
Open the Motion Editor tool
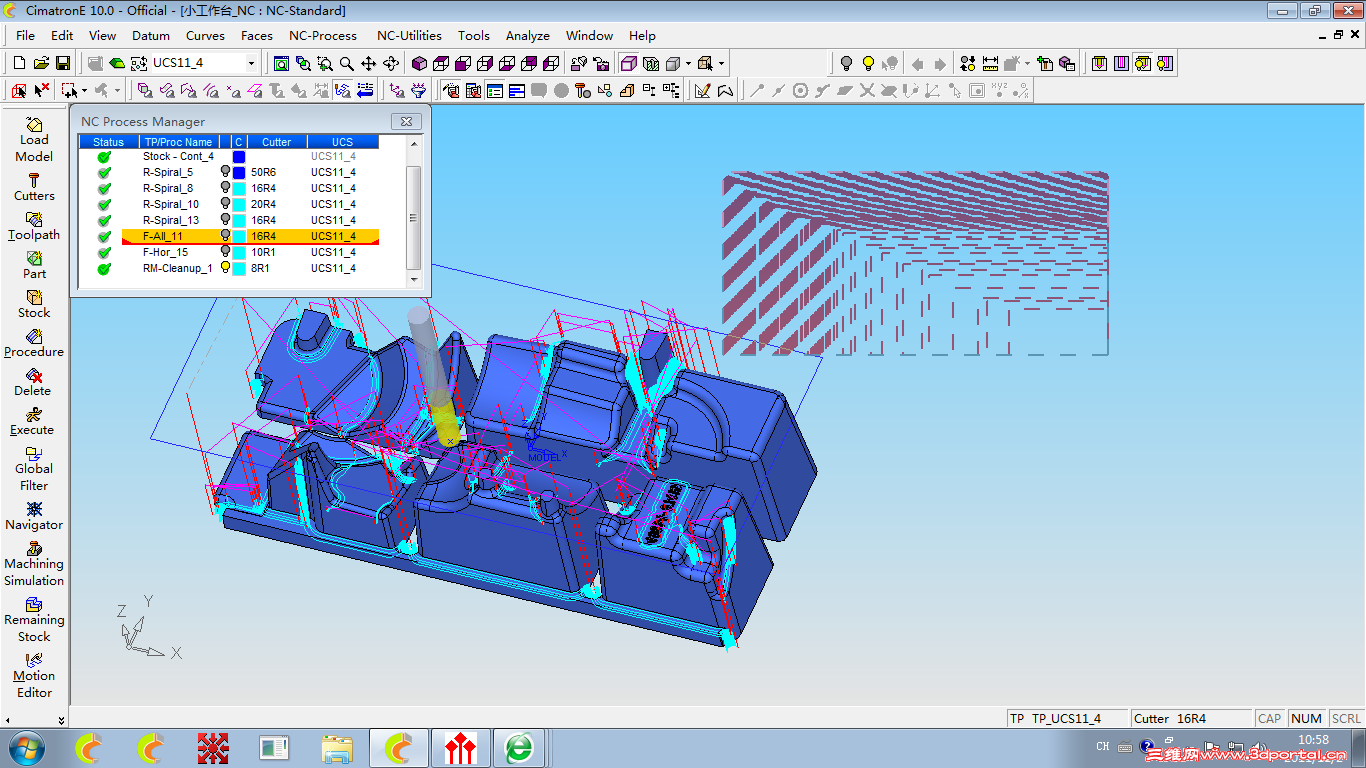pos(34,675)
